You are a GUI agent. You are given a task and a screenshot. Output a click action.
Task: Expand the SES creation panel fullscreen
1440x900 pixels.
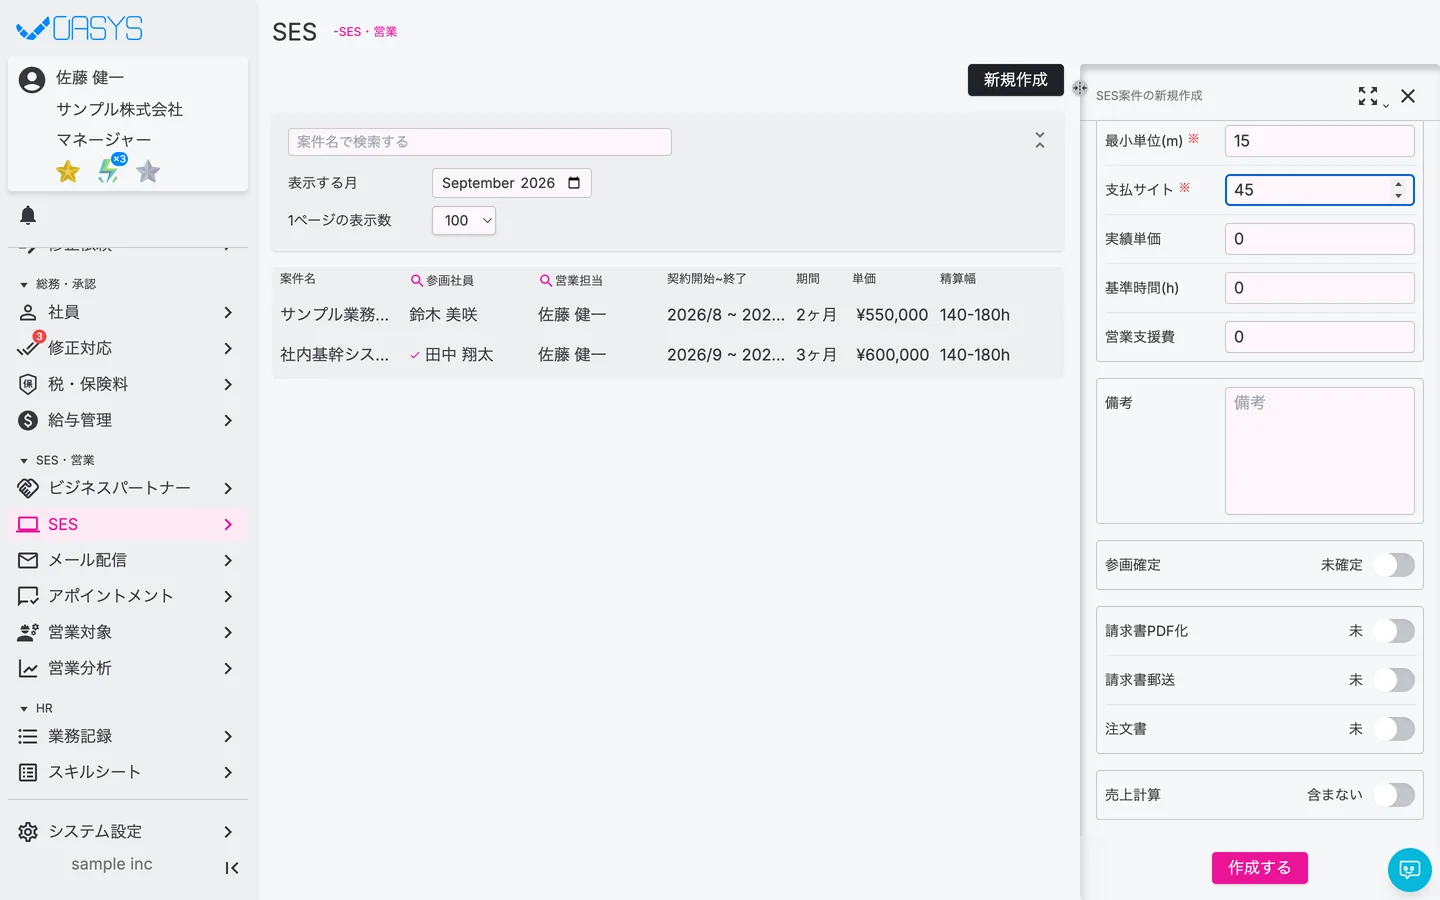click(x=1368, y=96)
